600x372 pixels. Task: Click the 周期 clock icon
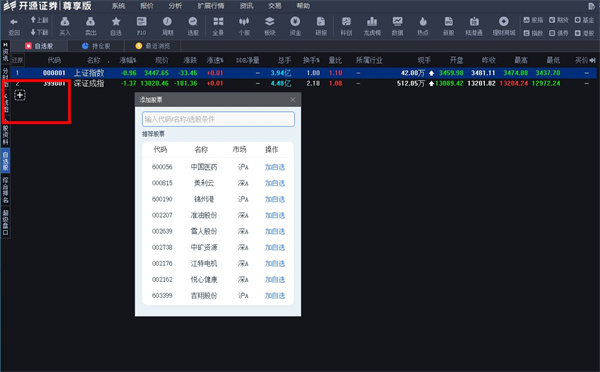click(167, 22)
